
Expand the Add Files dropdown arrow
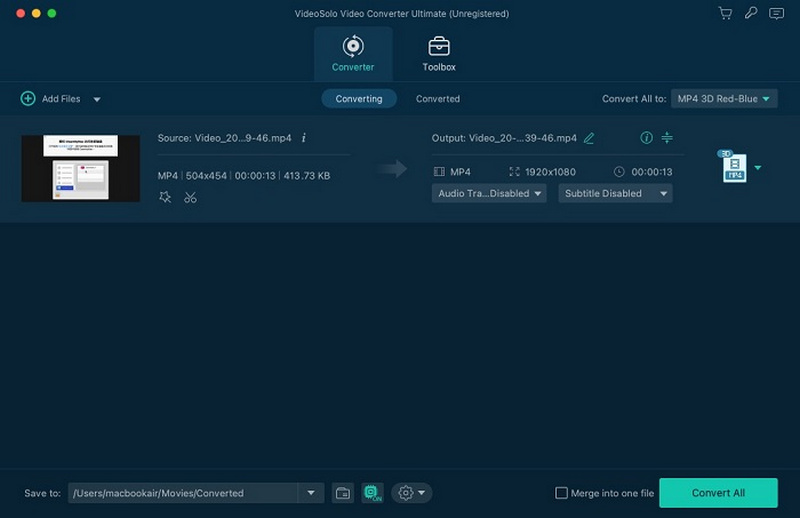[x=97, y=99]
